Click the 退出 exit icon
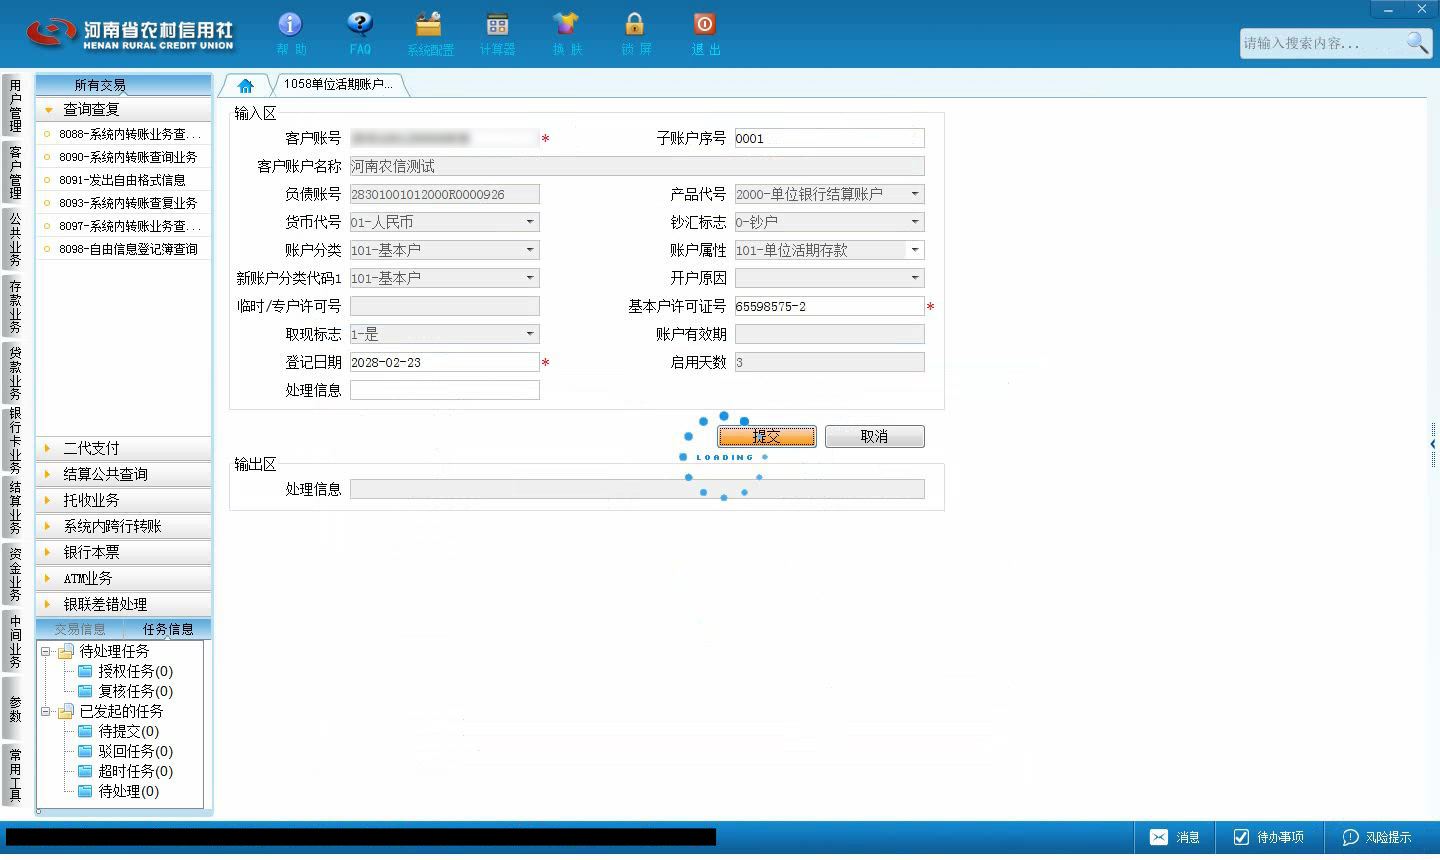This screenshot has width=1440, height=860. 704,33
